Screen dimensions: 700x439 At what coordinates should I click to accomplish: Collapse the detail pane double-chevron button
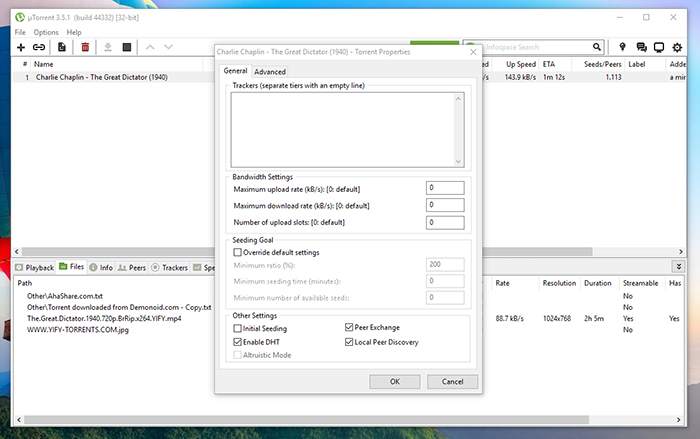[x=679, y=267]
